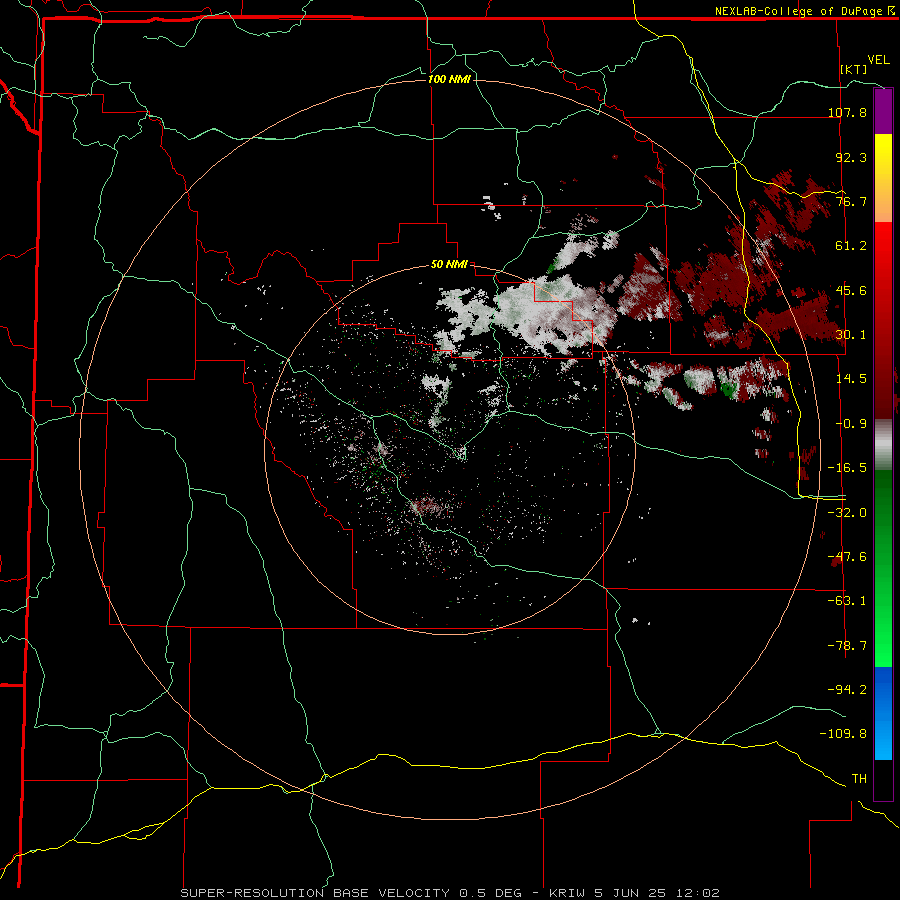Click the -16.5 legend value
The image size is (900, 900).
pyautogui.click(x=847, y=468)
